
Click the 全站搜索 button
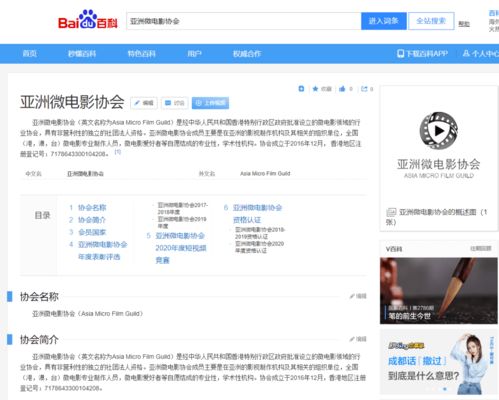click(431, 21)
